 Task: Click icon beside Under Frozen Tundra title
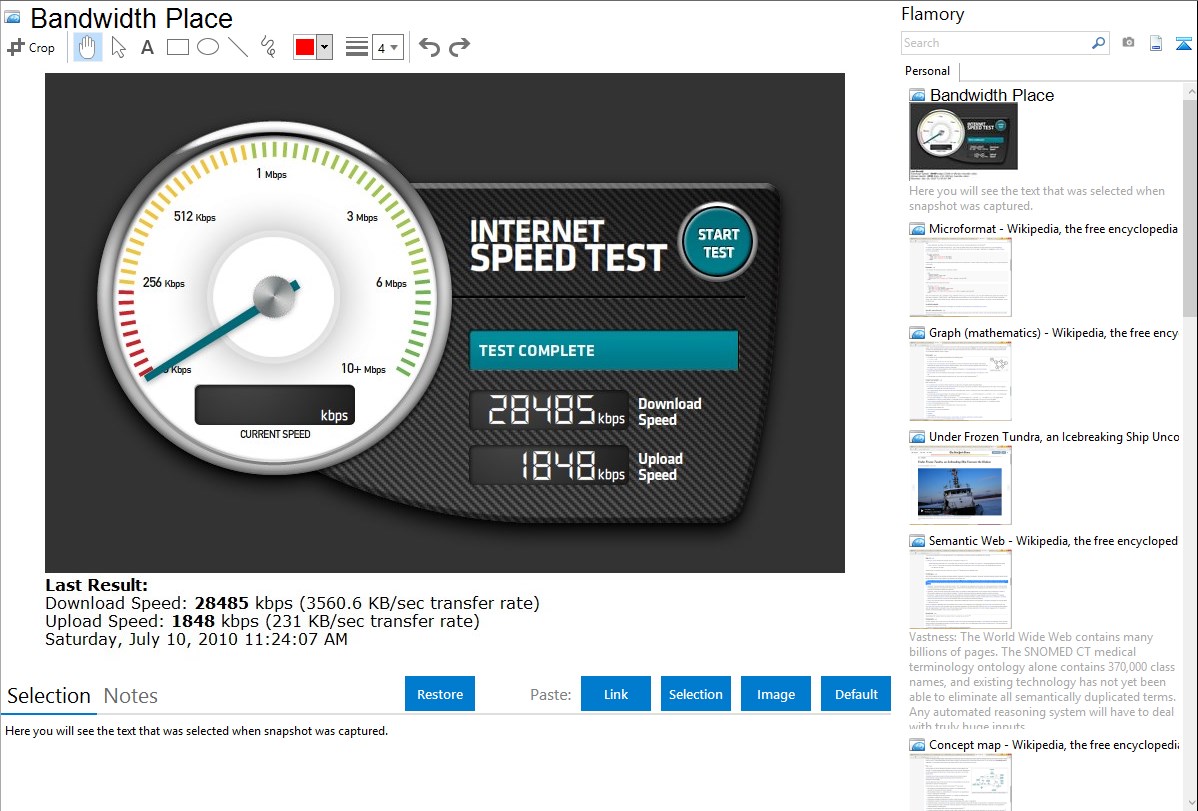point(917,437)
